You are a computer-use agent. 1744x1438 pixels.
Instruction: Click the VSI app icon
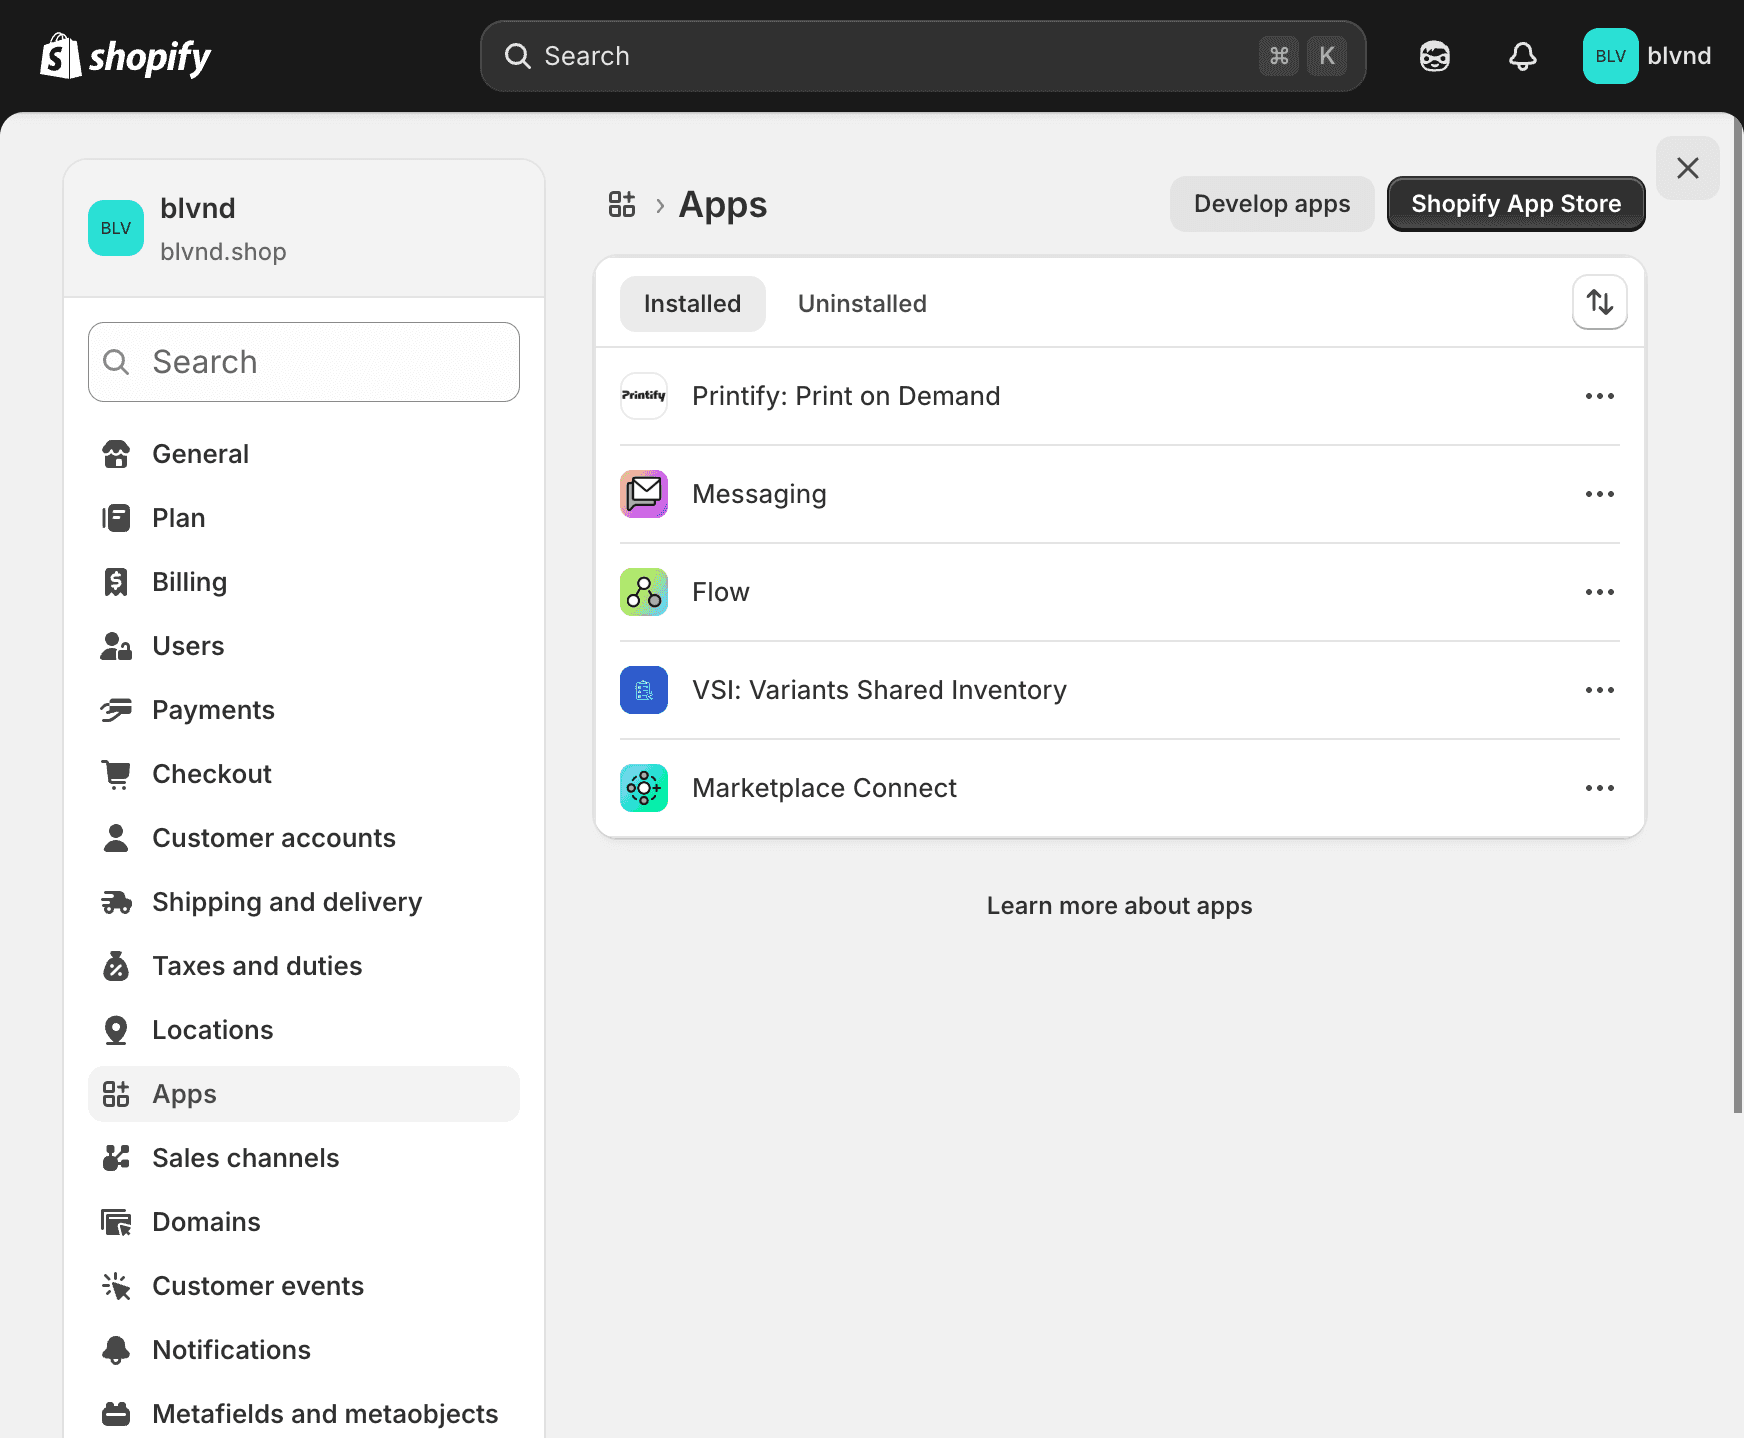[644, 690]
